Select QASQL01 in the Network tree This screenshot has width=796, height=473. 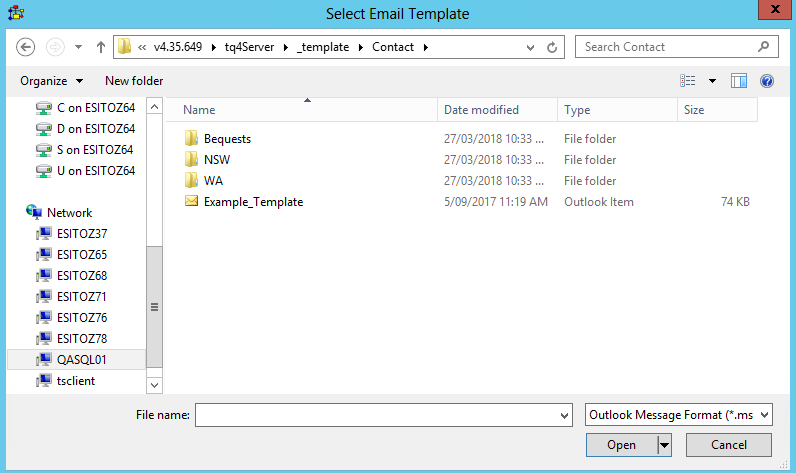coord(81,360)
